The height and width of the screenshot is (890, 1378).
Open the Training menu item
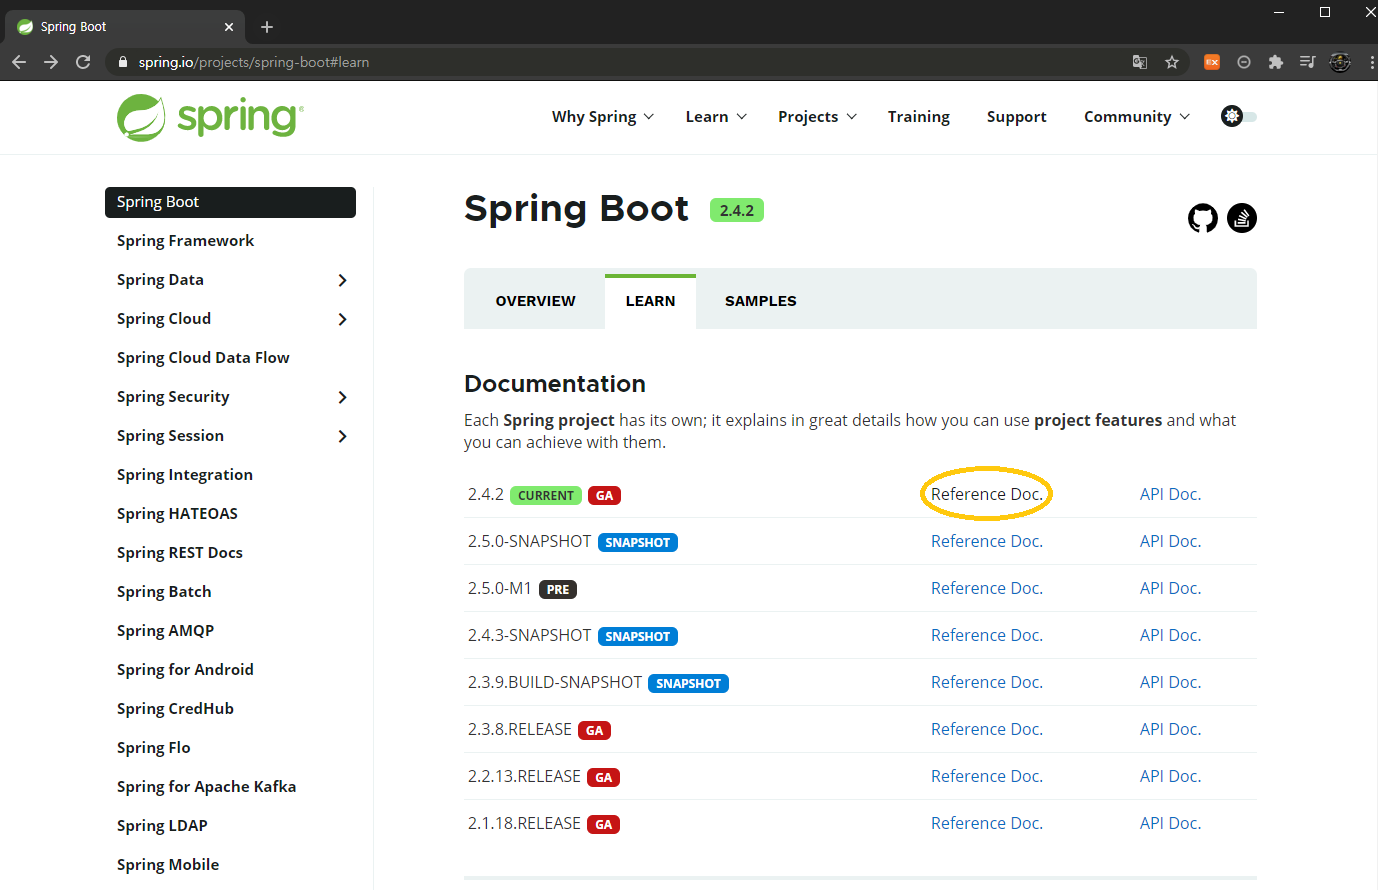point(919,117)
